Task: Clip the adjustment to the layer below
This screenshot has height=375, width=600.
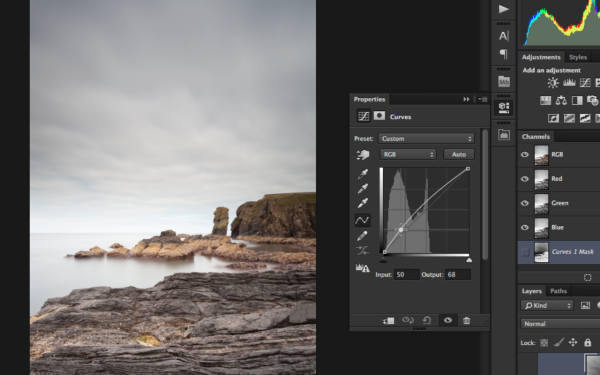Action: (388, 321)
